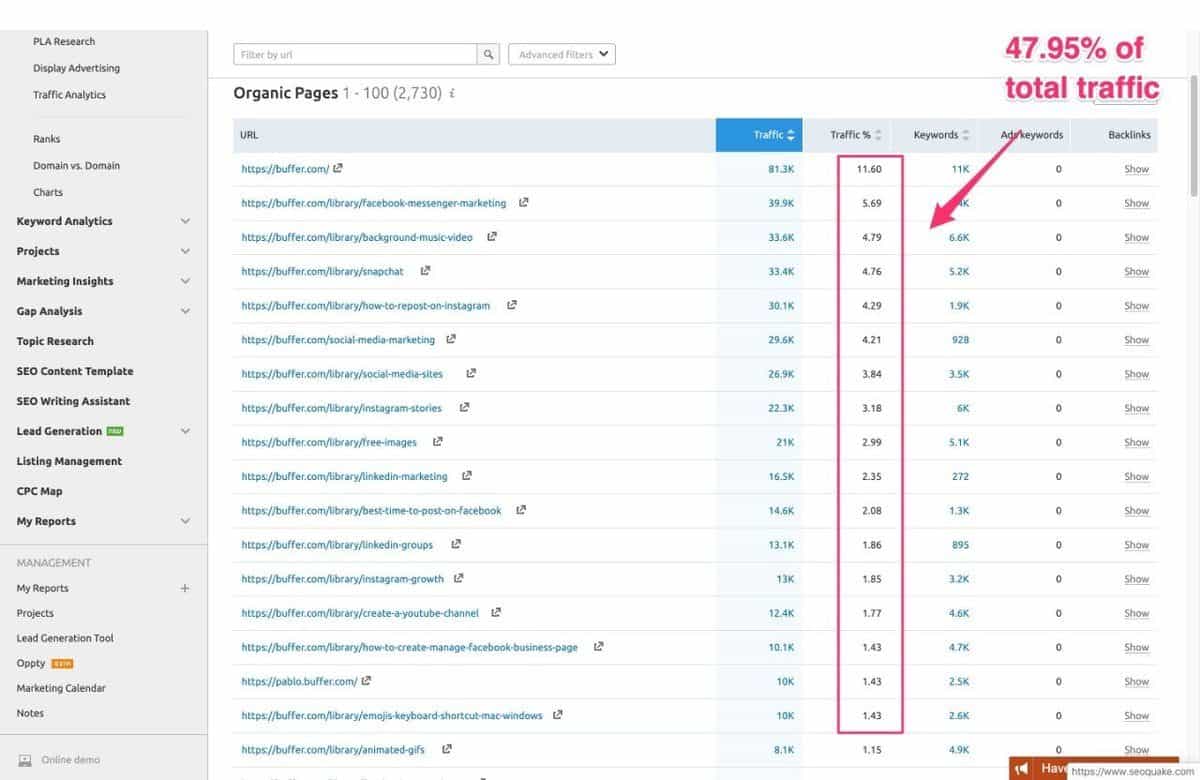Click the Filter by url input field

(x=355, y=55)
